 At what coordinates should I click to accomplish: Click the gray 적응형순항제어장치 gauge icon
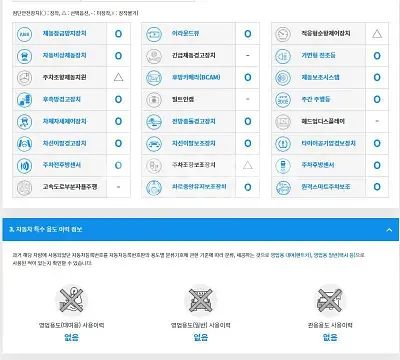click(283, 34)
